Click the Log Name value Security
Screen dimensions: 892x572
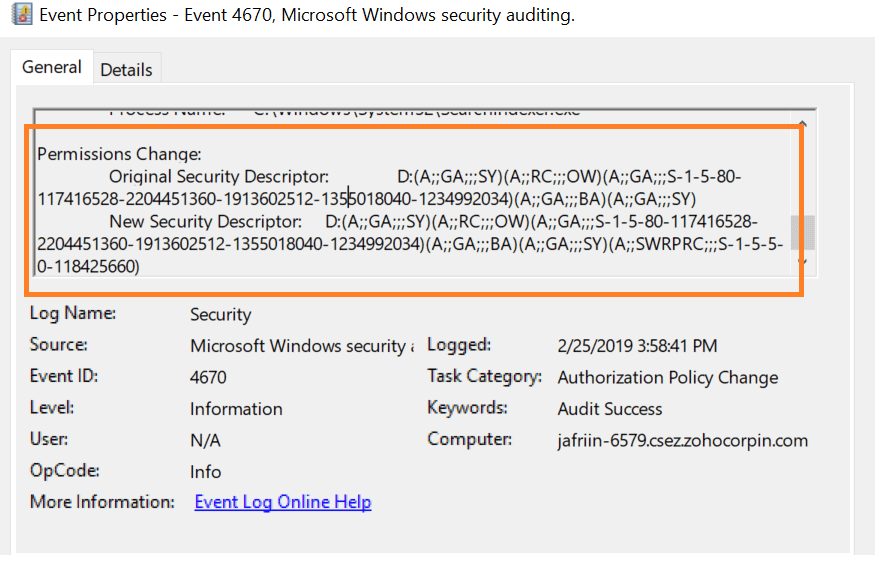[220, 315]
